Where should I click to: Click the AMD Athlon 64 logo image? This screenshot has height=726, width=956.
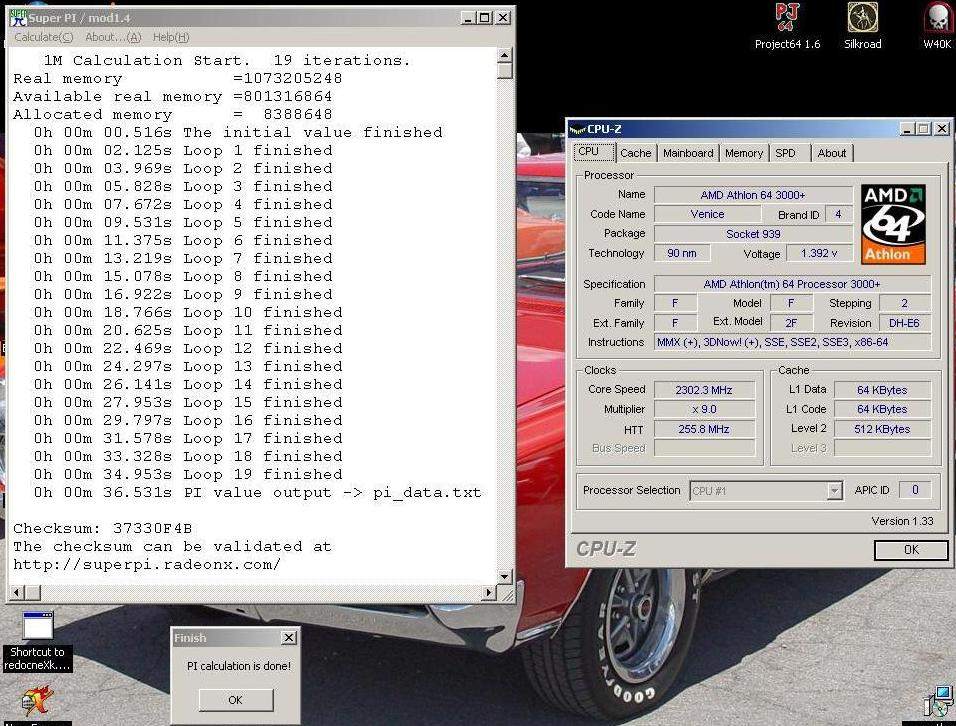(893, 224)
